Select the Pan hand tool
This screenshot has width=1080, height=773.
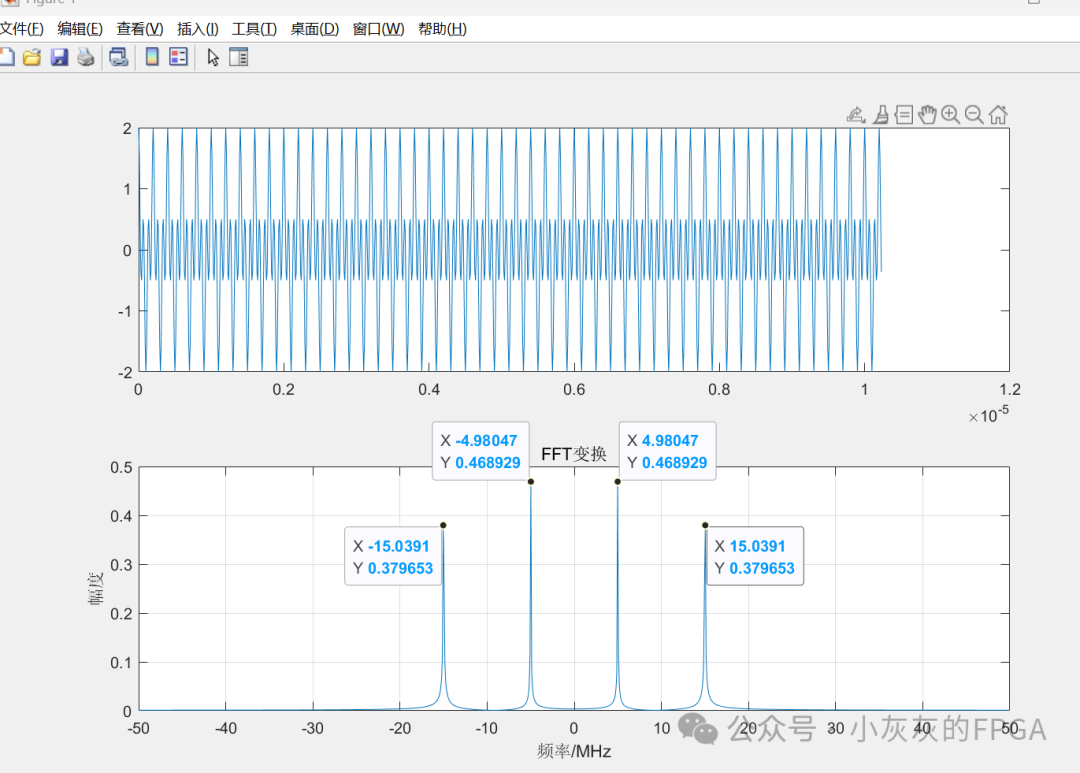click(x=927, y=114)
